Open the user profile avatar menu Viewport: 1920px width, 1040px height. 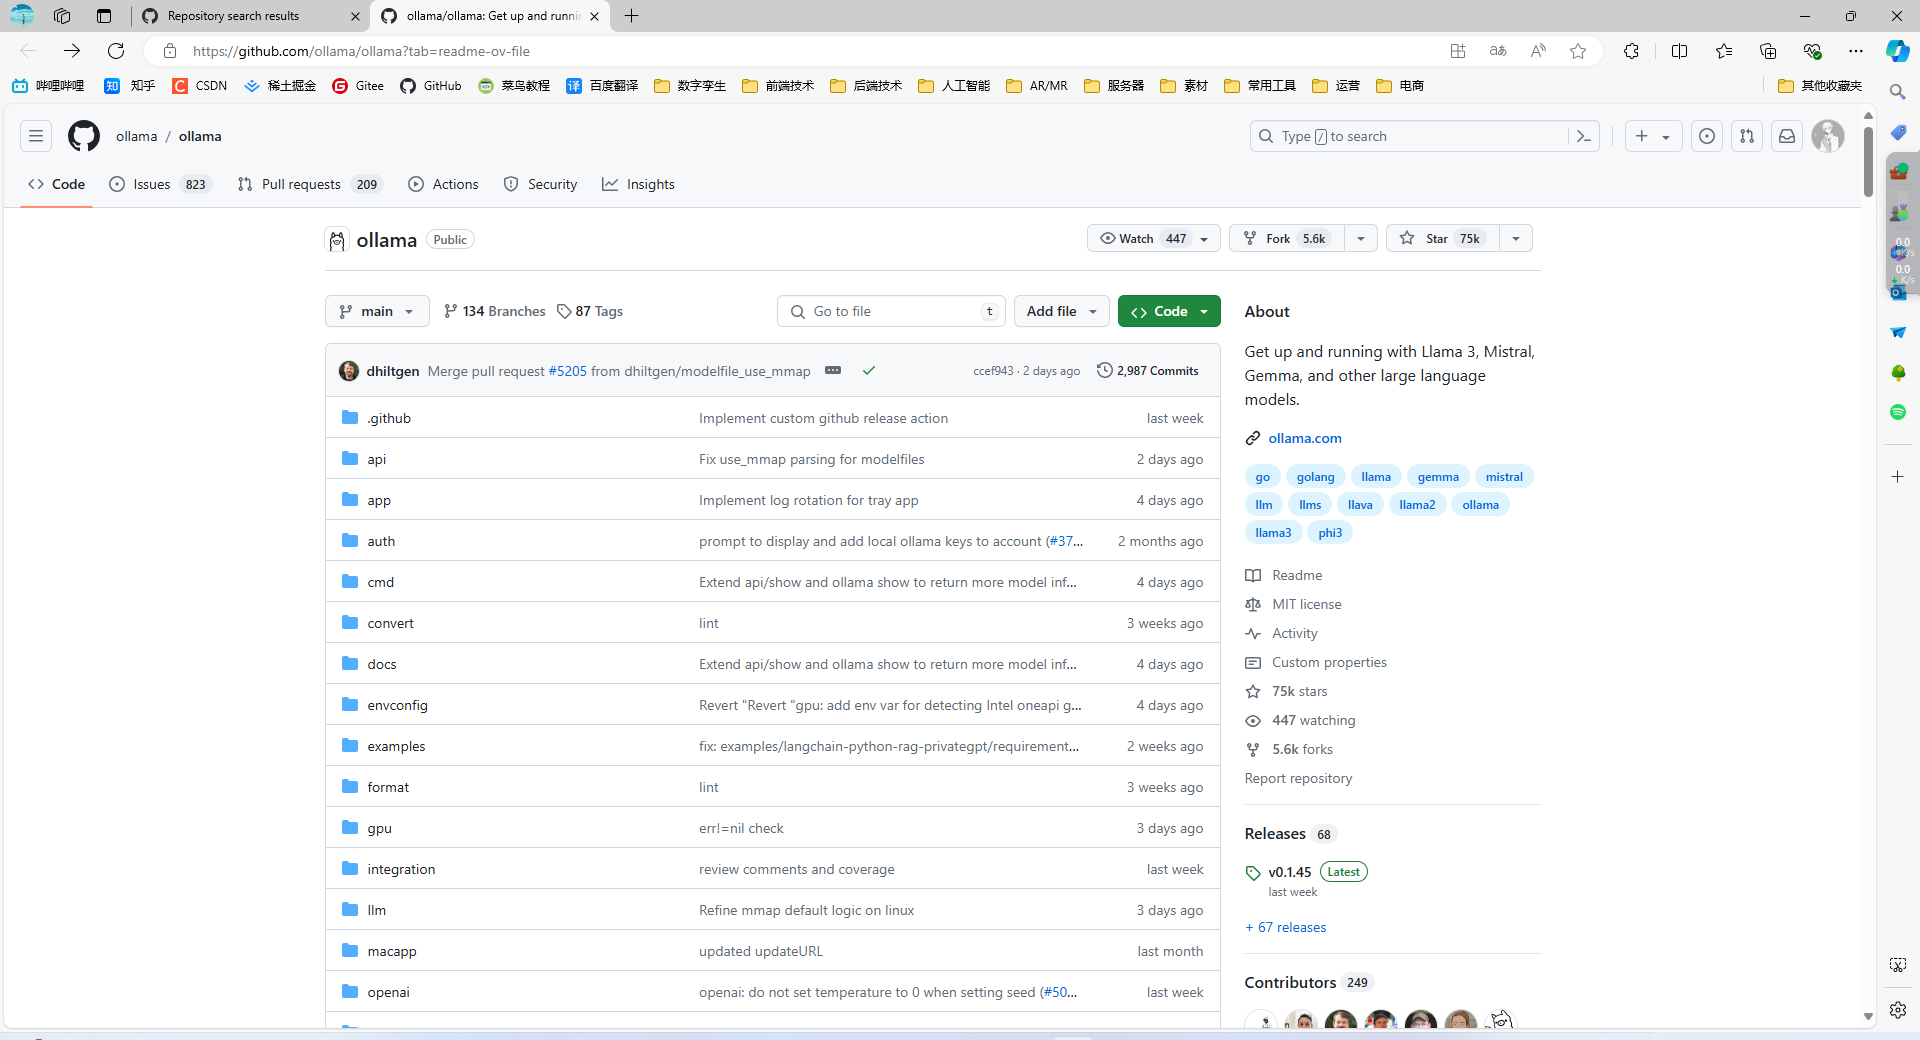tap(1828, 136)
